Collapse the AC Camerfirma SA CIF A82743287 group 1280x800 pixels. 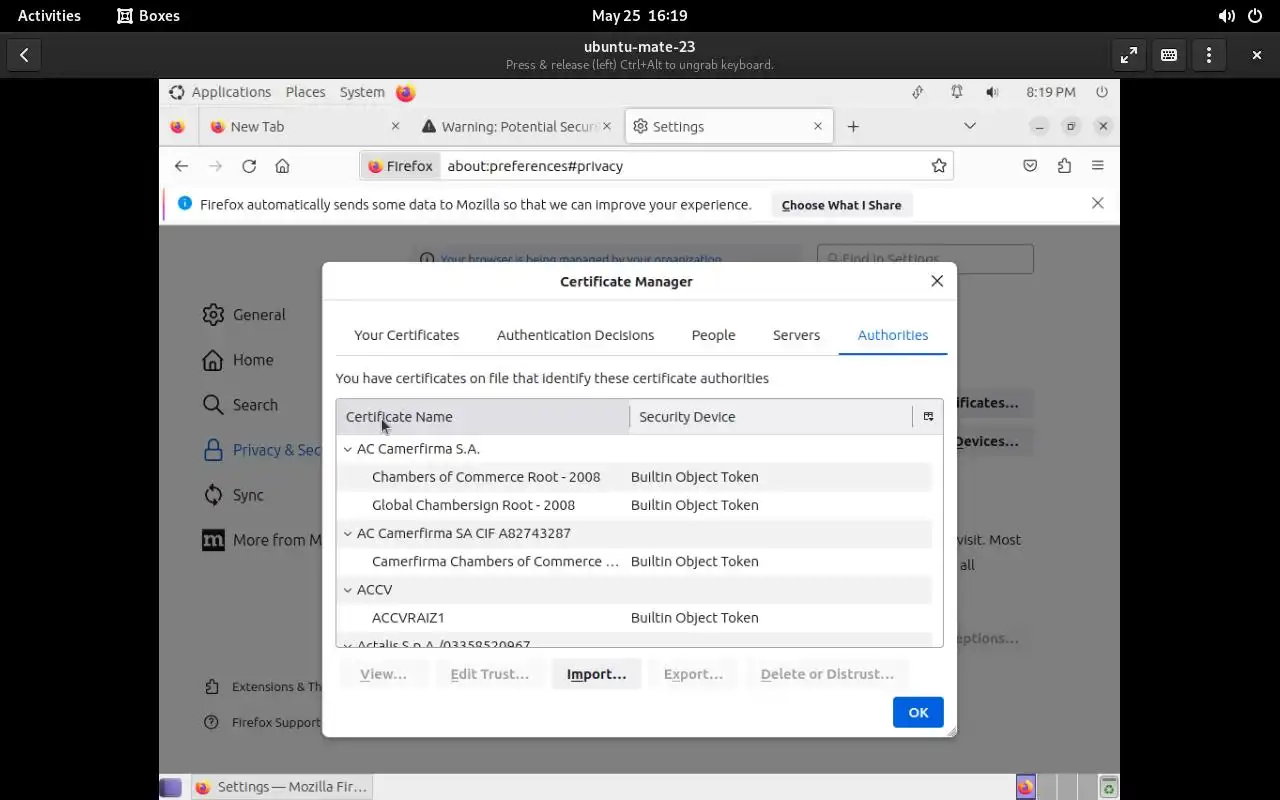pos(348,533)
